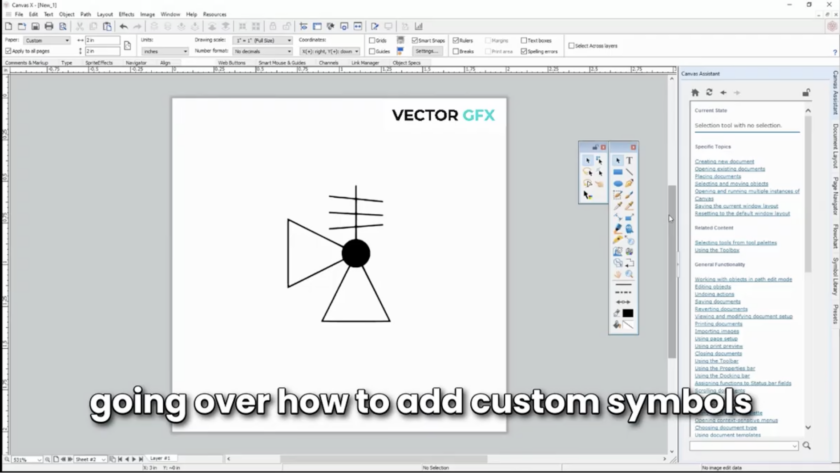The width and height of the screenshot is (840, 473).
Task: Click the Back arrow in Canvas Assistant
Action: (x=723, y=93)
